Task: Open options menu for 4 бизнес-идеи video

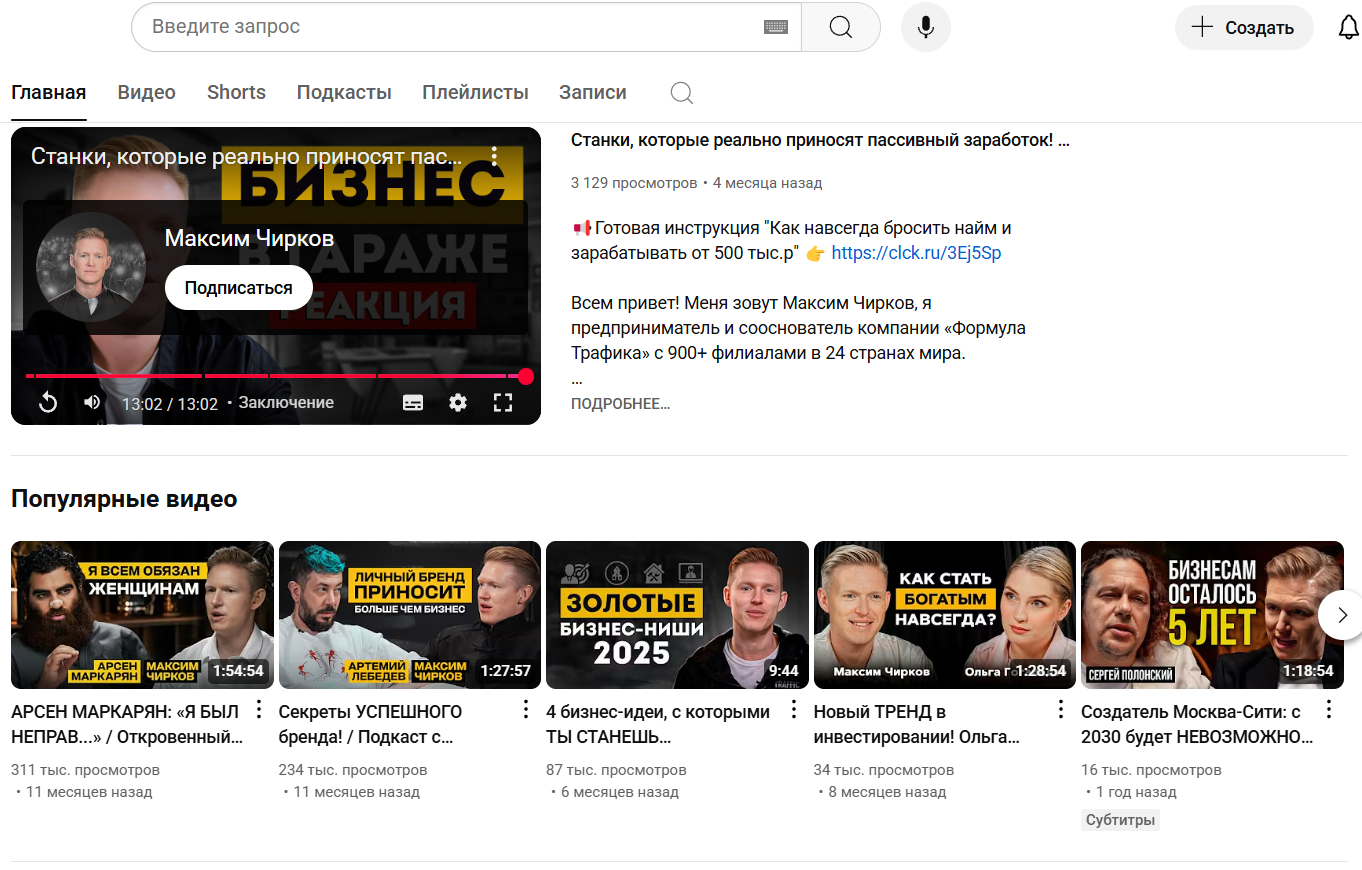Action: coord(794,710)
